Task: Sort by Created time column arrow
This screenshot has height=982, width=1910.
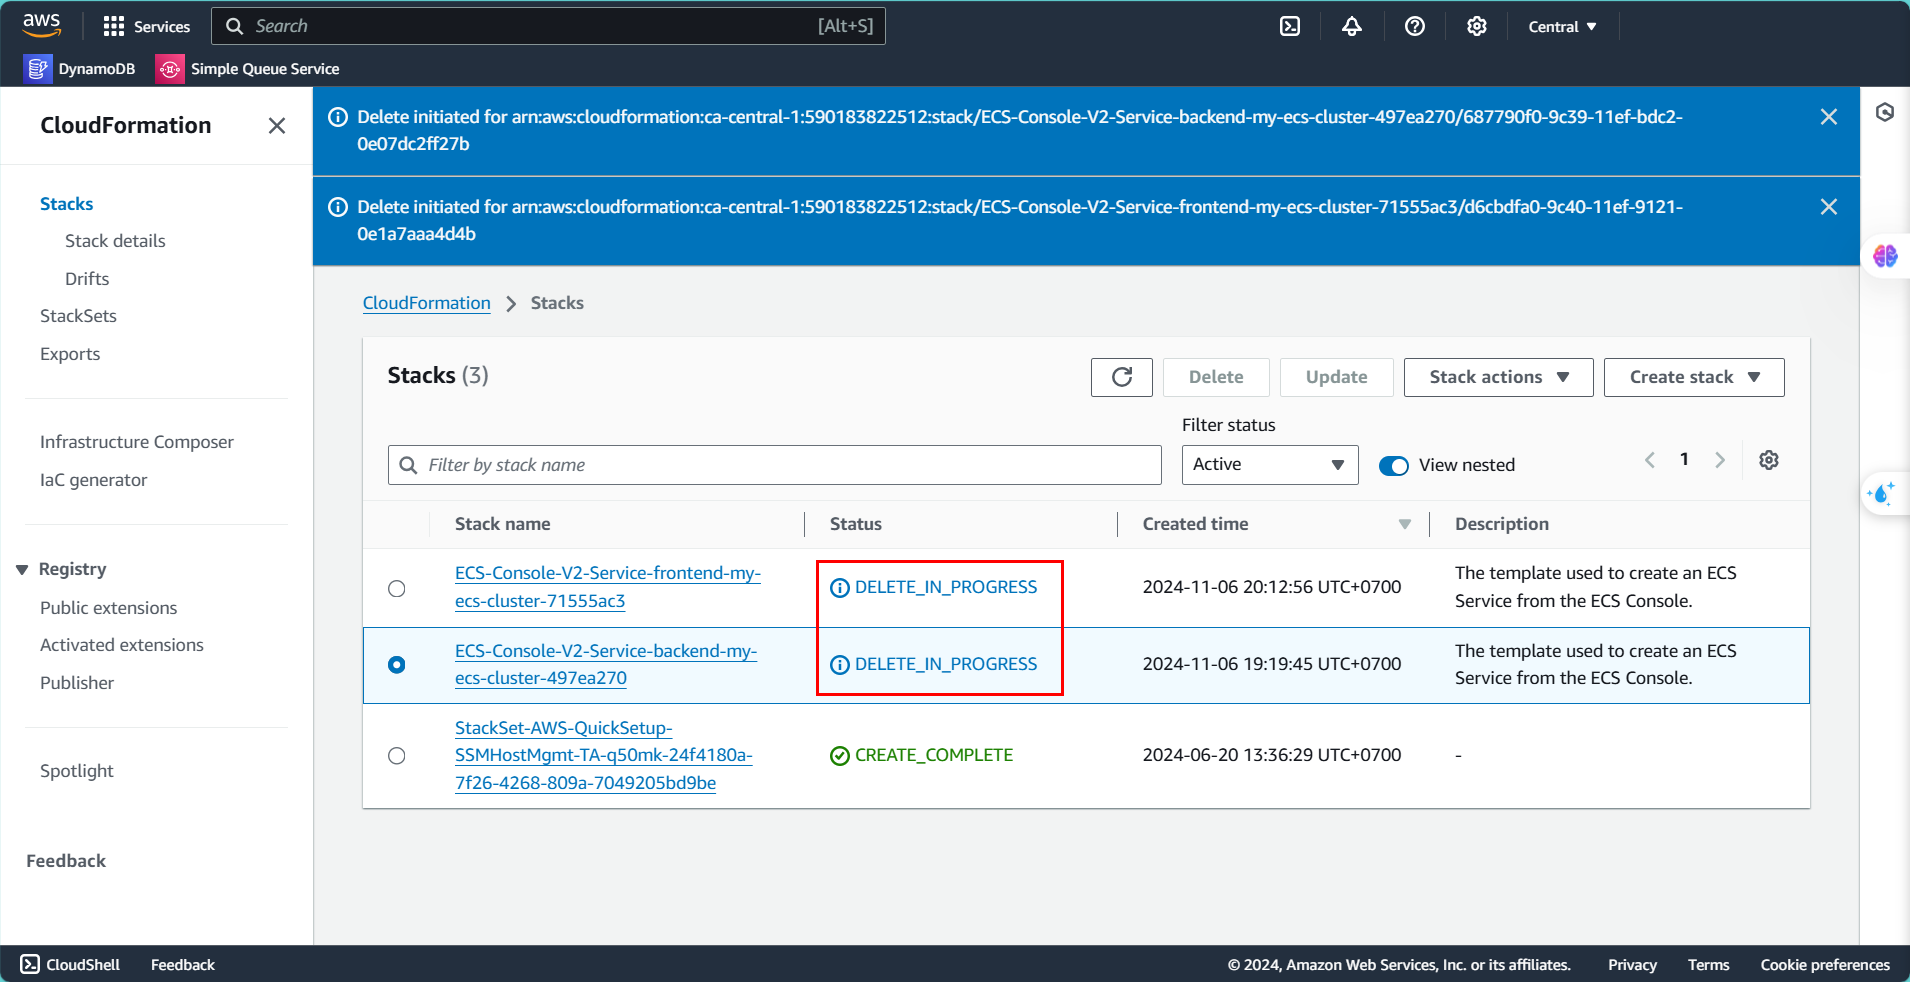Action: click(x=1404, y=524)
